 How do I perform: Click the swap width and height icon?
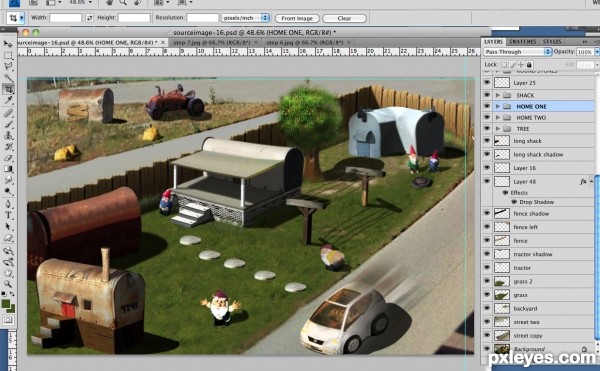[89, 18]
